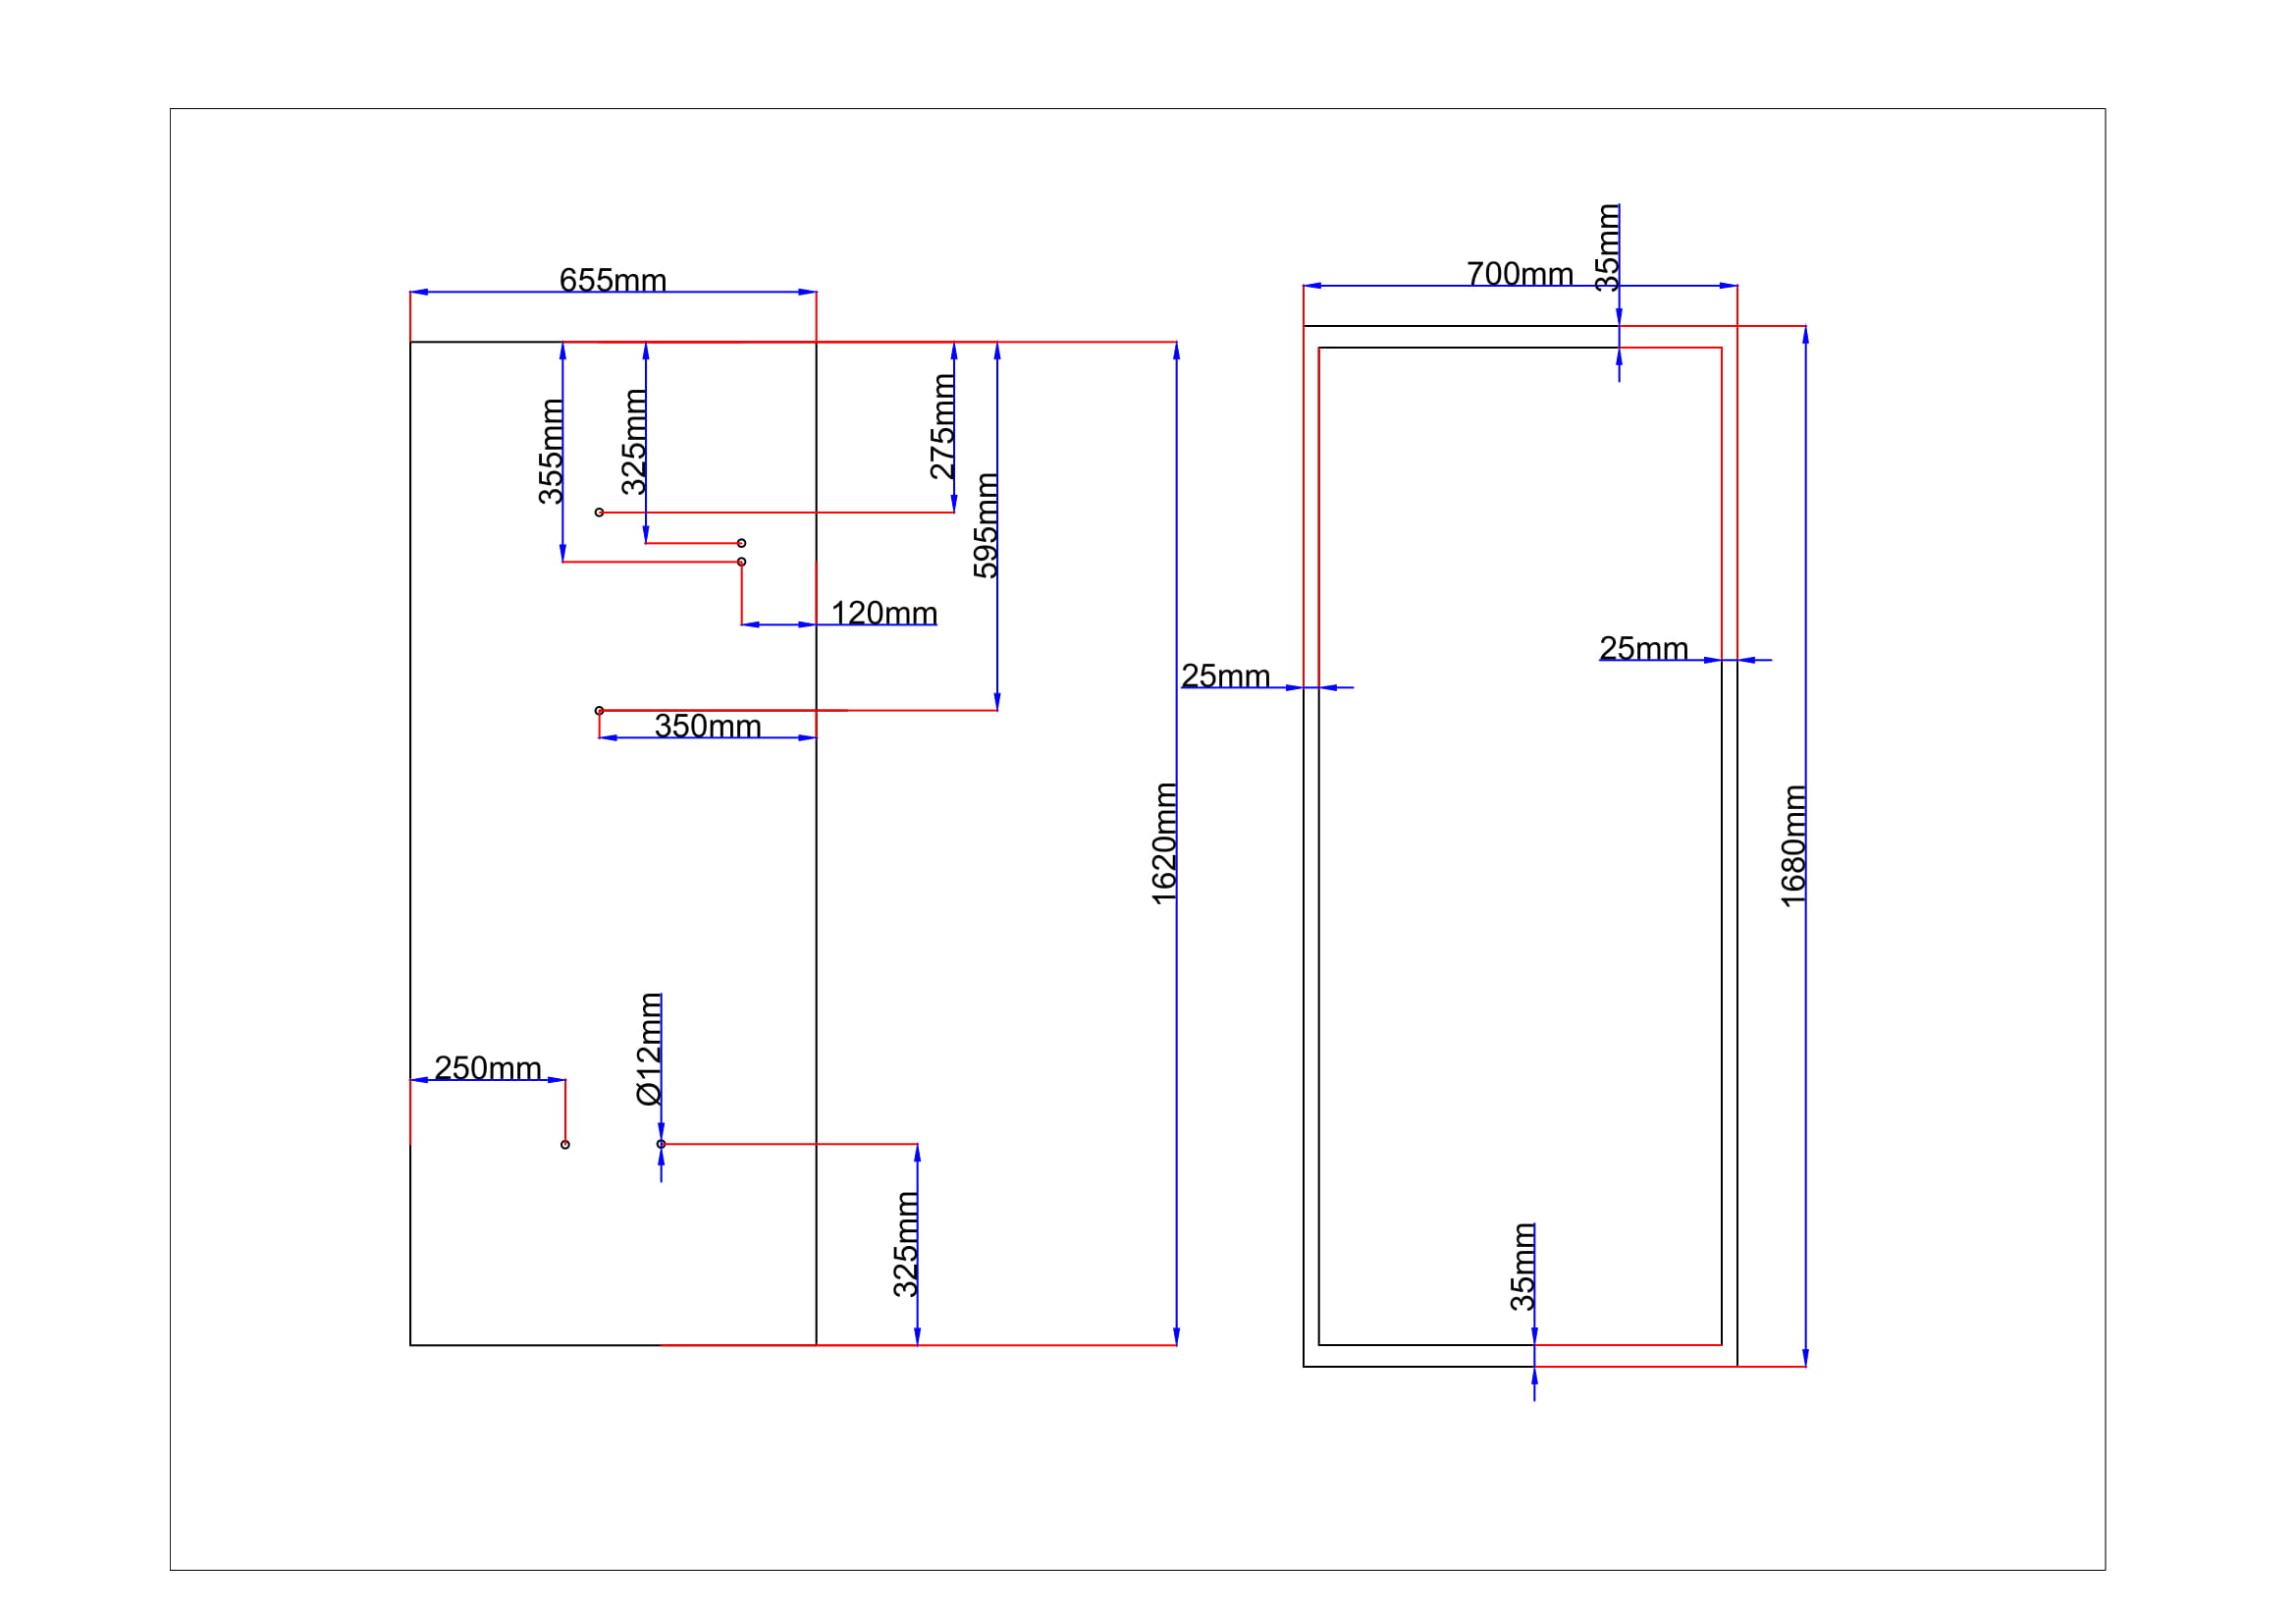Image resolution: width=2296 pixels, height=1623 pixels.
Task: Select the 700mm width dimension label
Action: pos(1519,274)
